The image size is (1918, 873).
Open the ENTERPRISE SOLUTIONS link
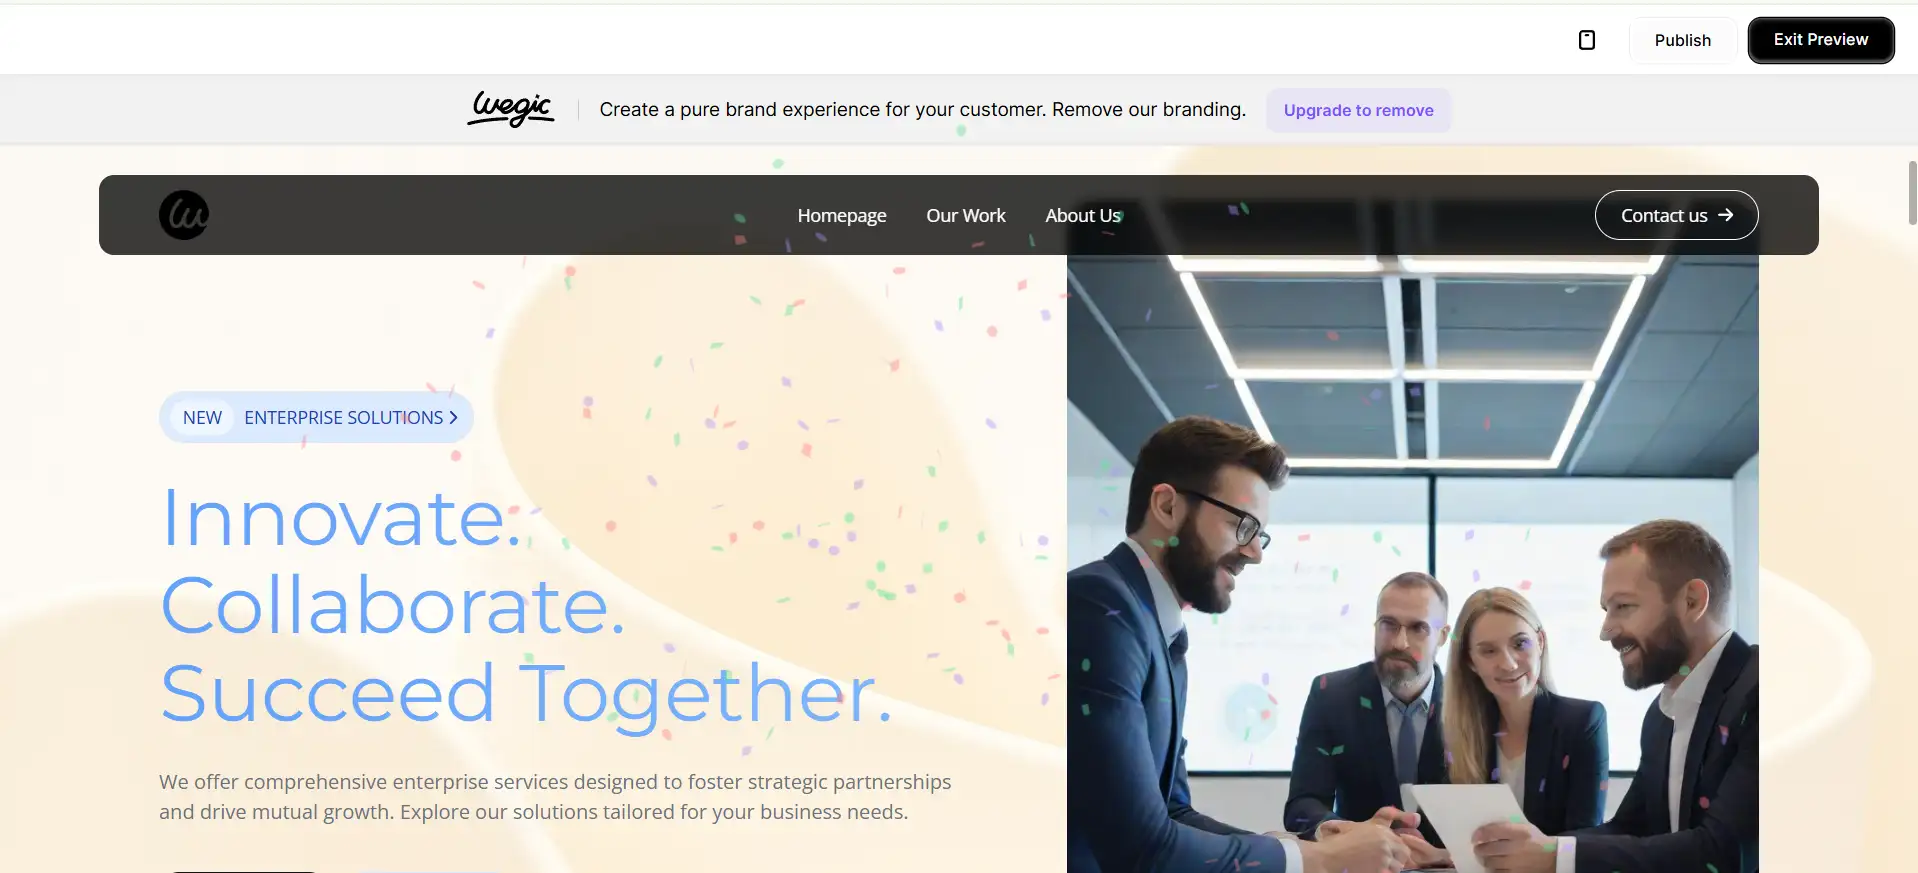[x=343, y=417]
